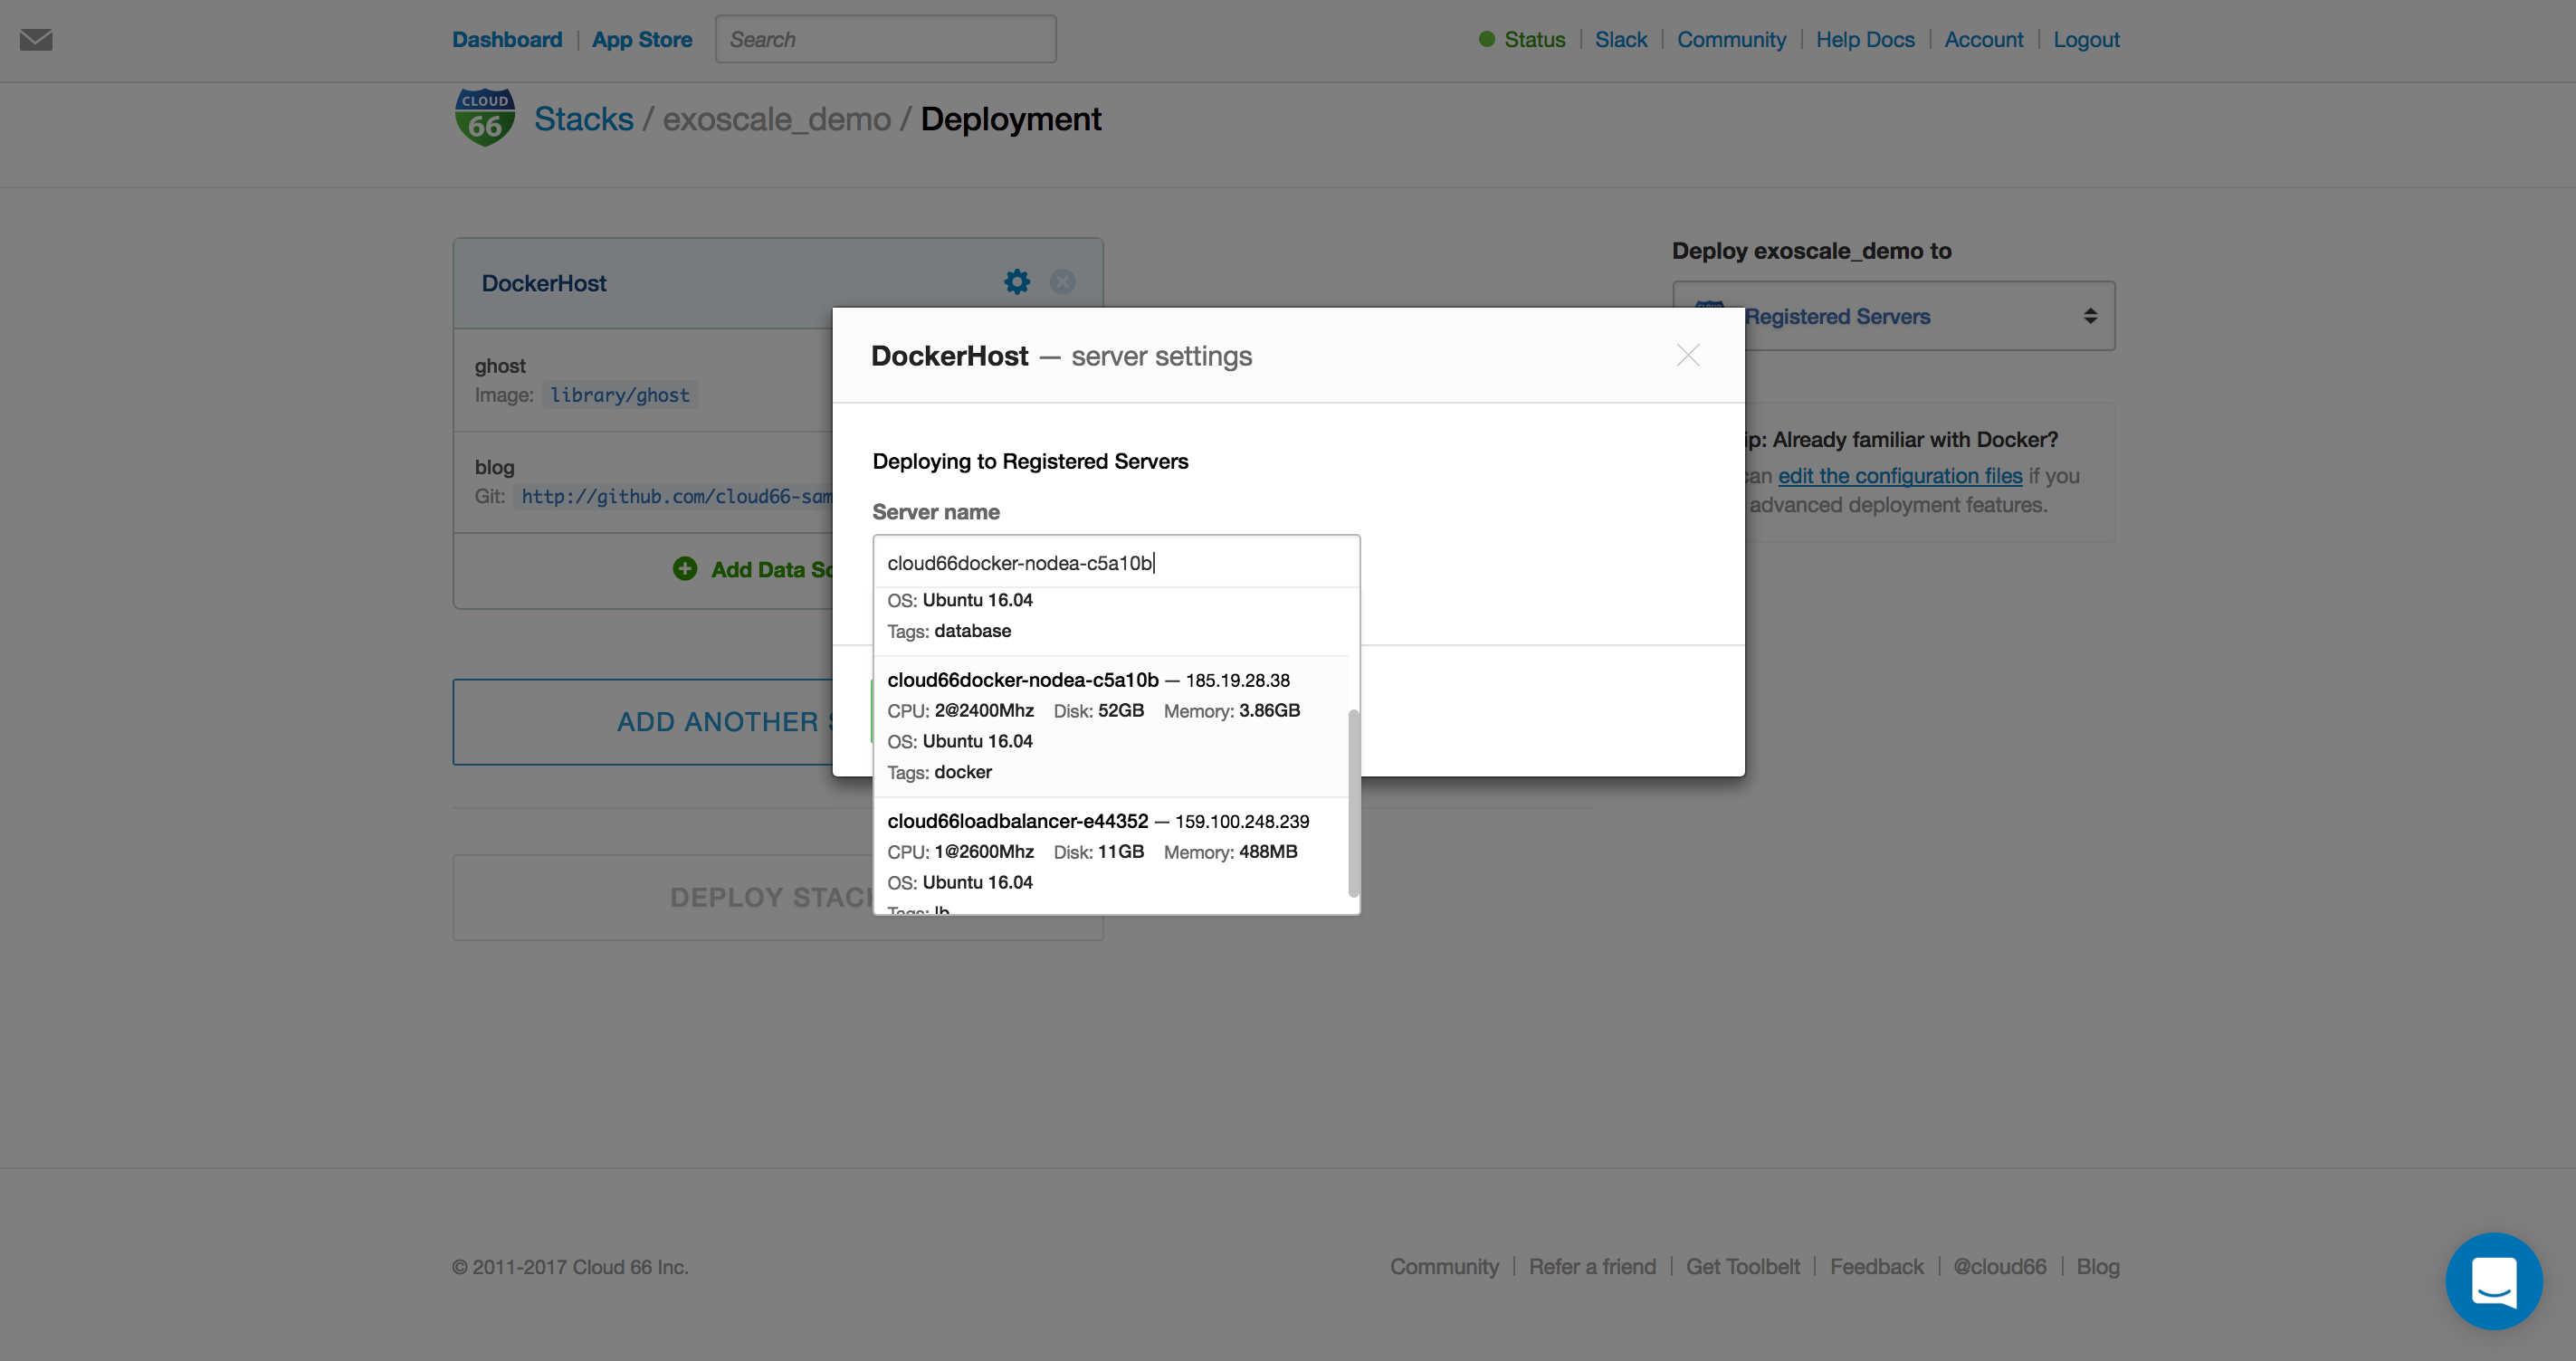This screenshot has height=1361, width=2576.
Task: Select cloud66docker-nodea-c5a10b server entry
Action: (x=1098, y=725)
